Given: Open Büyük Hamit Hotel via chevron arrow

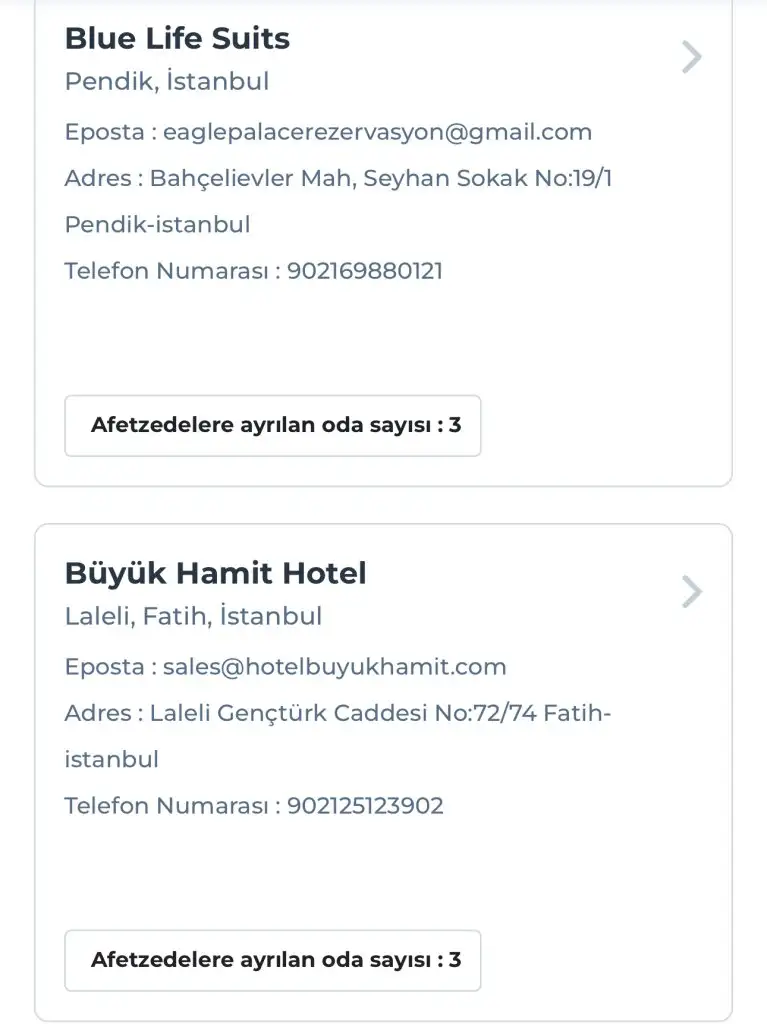Looking at the screenshot, I should 691,593.
